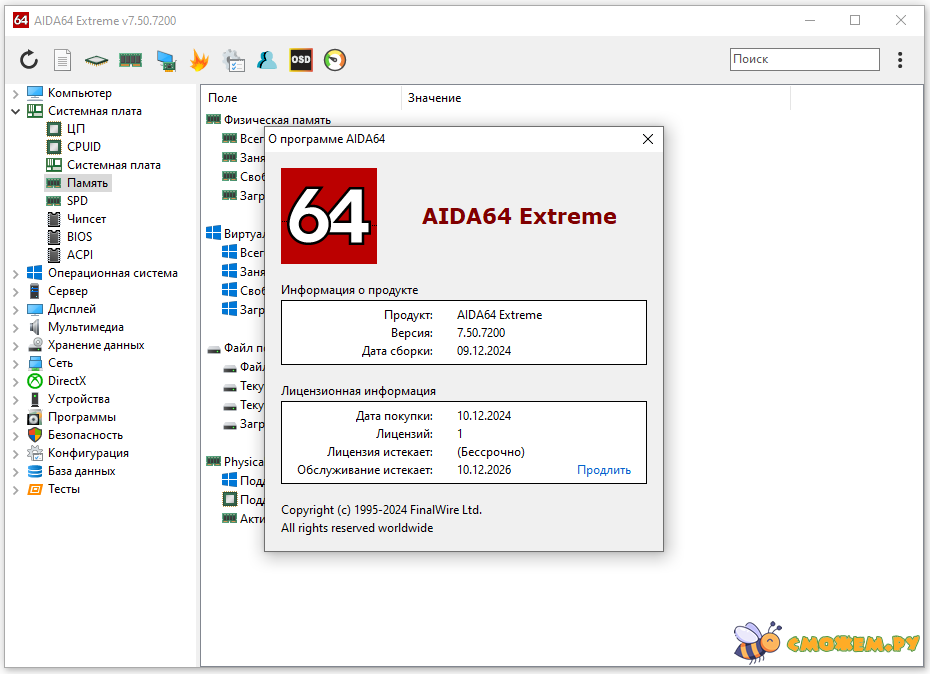Click the База данных database icon

coord(35,471)
